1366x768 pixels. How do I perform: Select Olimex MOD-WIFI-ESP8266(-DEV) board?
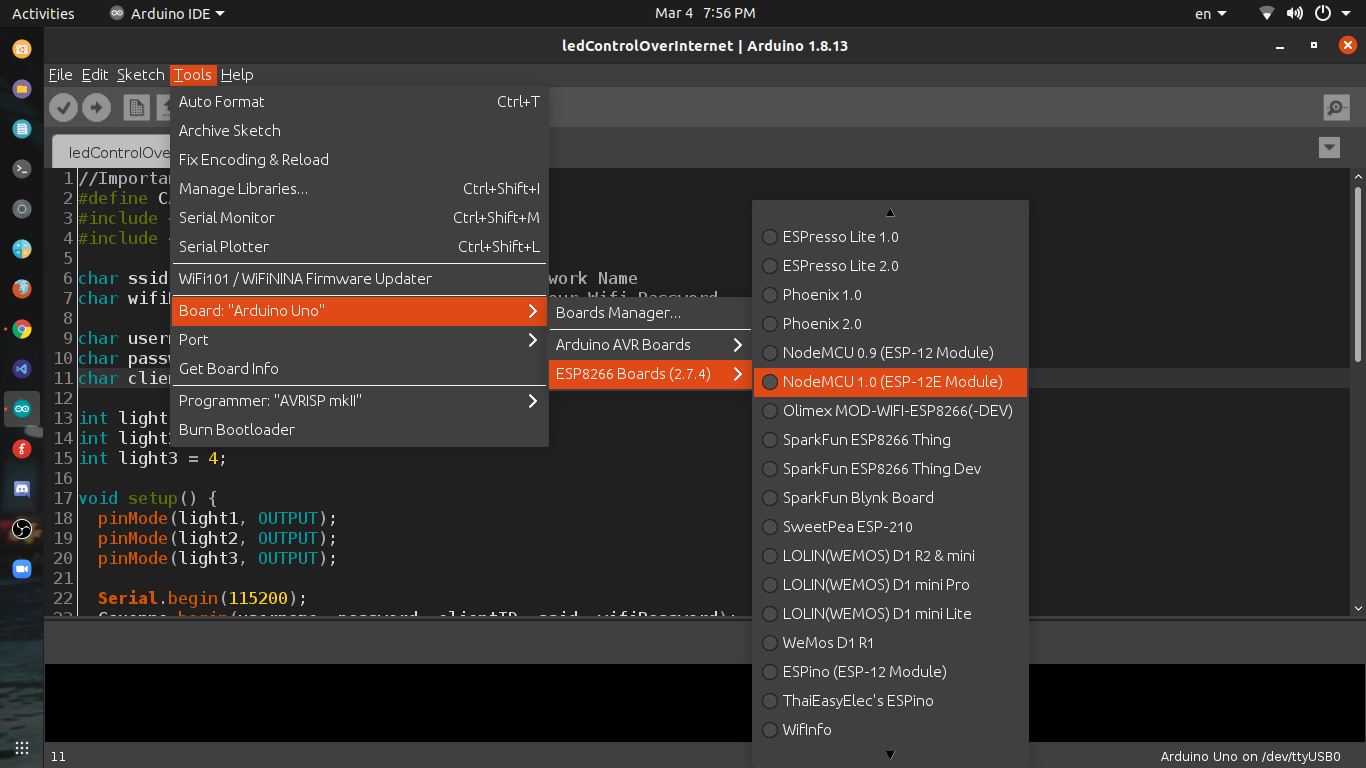point(890,411)
